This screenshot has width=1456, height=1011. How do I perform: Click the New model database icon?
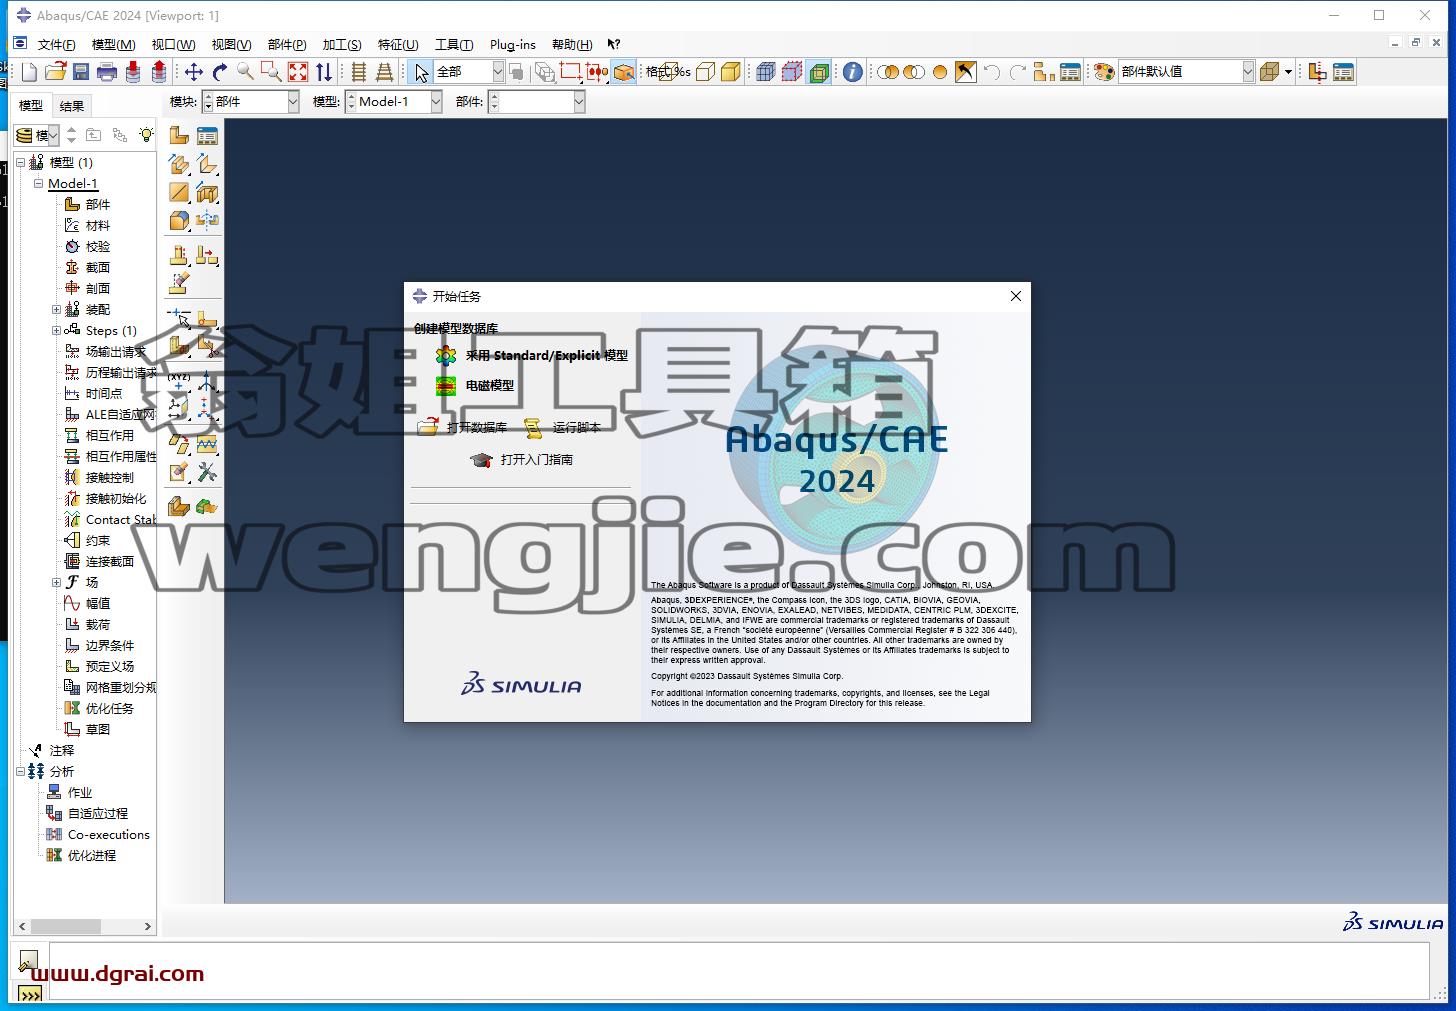click(29, 72)
